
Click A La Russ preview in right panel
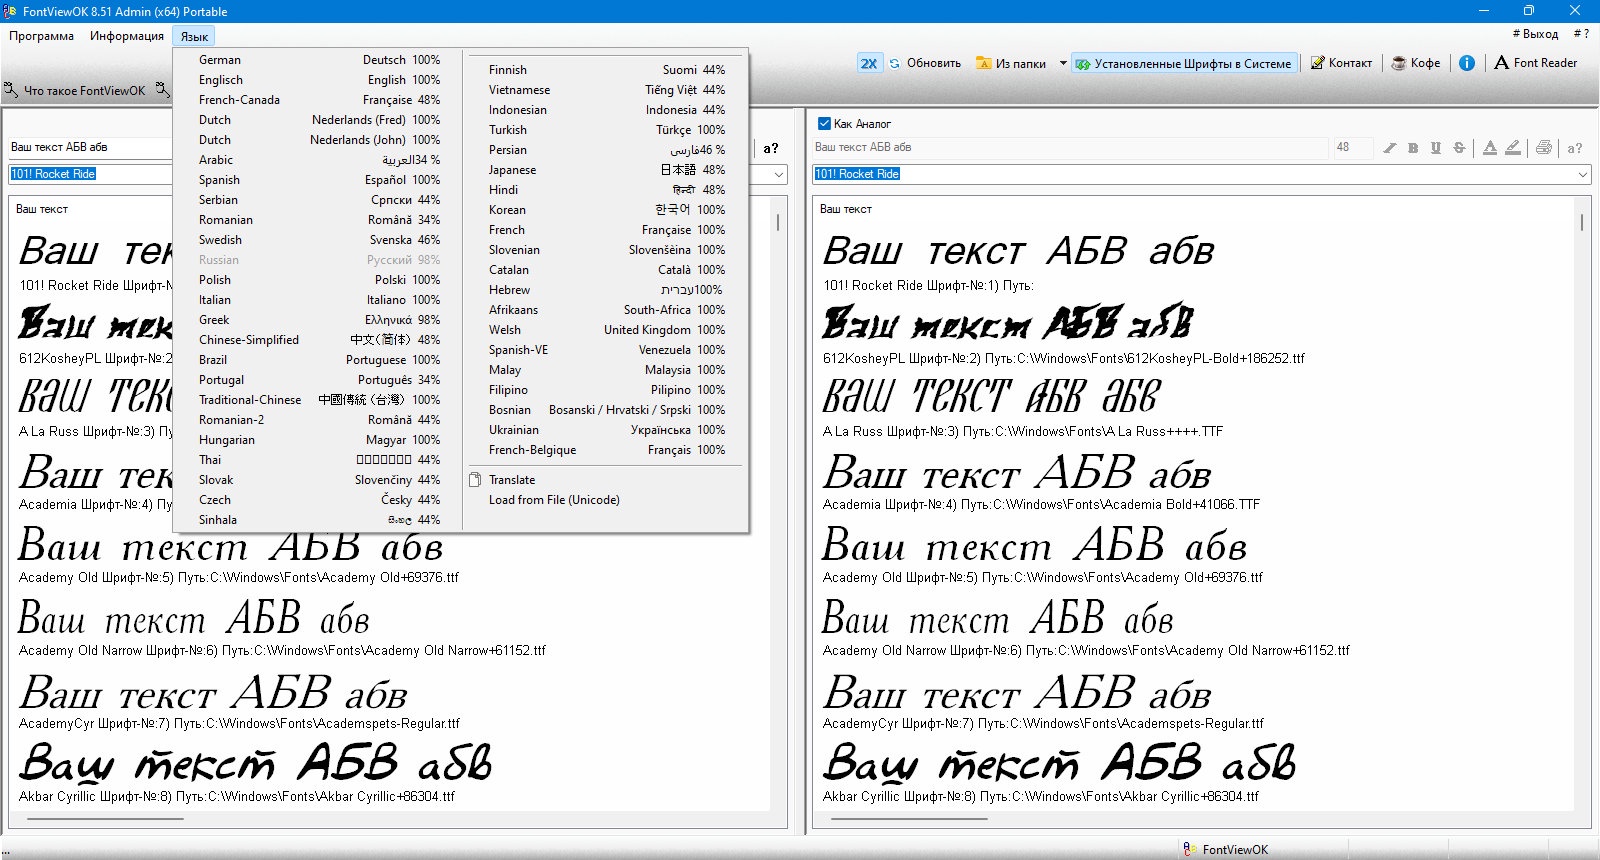click(x=990, y=396)
